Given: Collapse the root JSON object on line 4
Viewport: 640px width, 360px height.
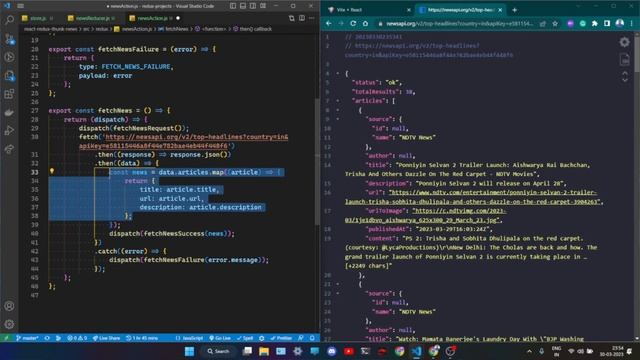Looking at the screenshot, I should pyautogui.click(x=338, y=73).
